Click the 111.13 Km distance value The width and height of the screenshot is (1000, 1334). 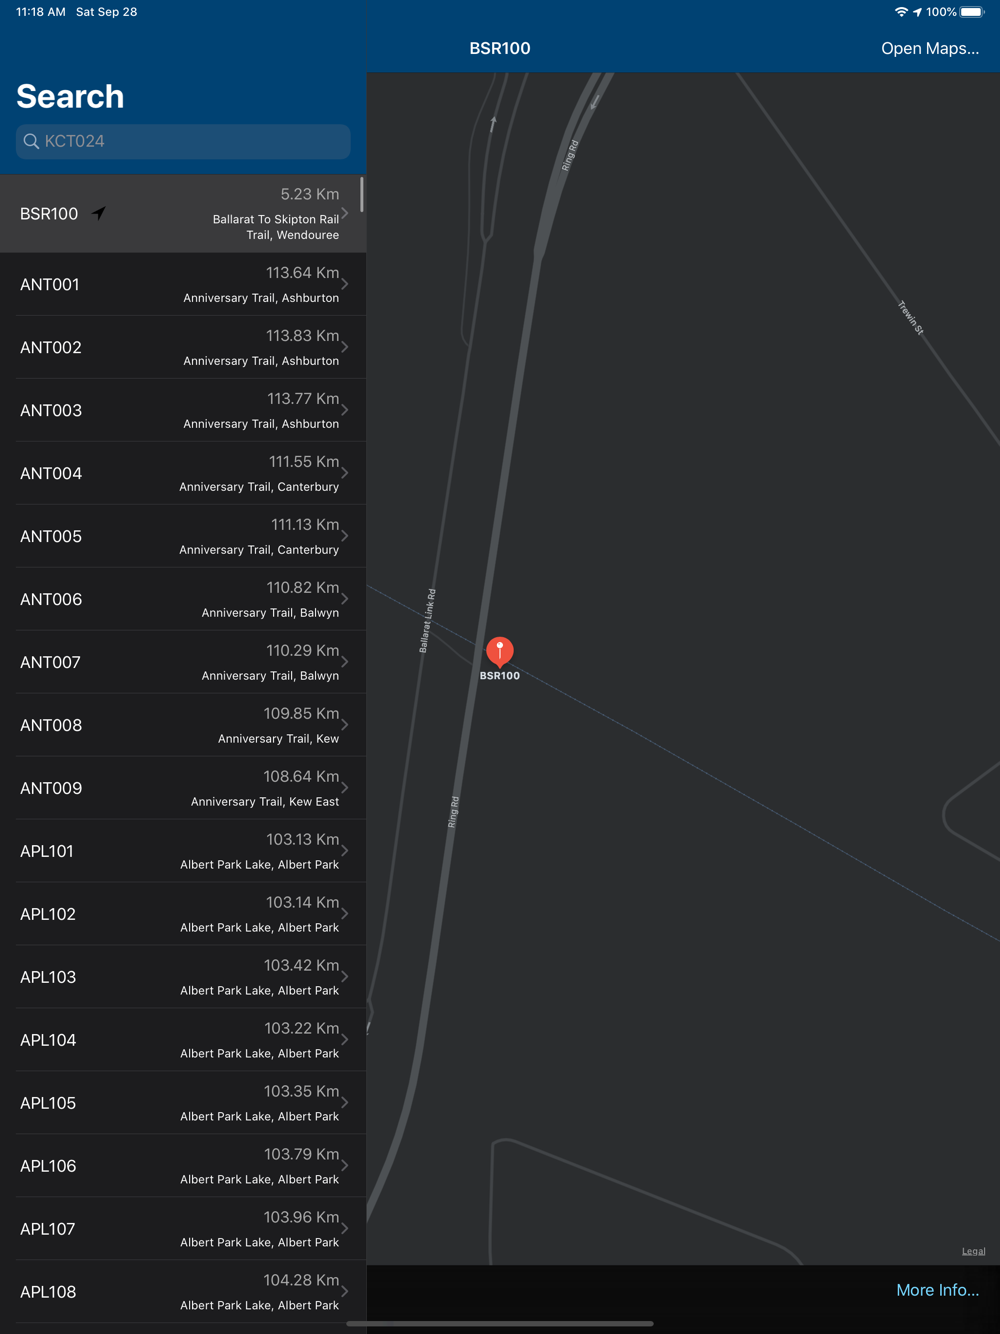[305, 525]
